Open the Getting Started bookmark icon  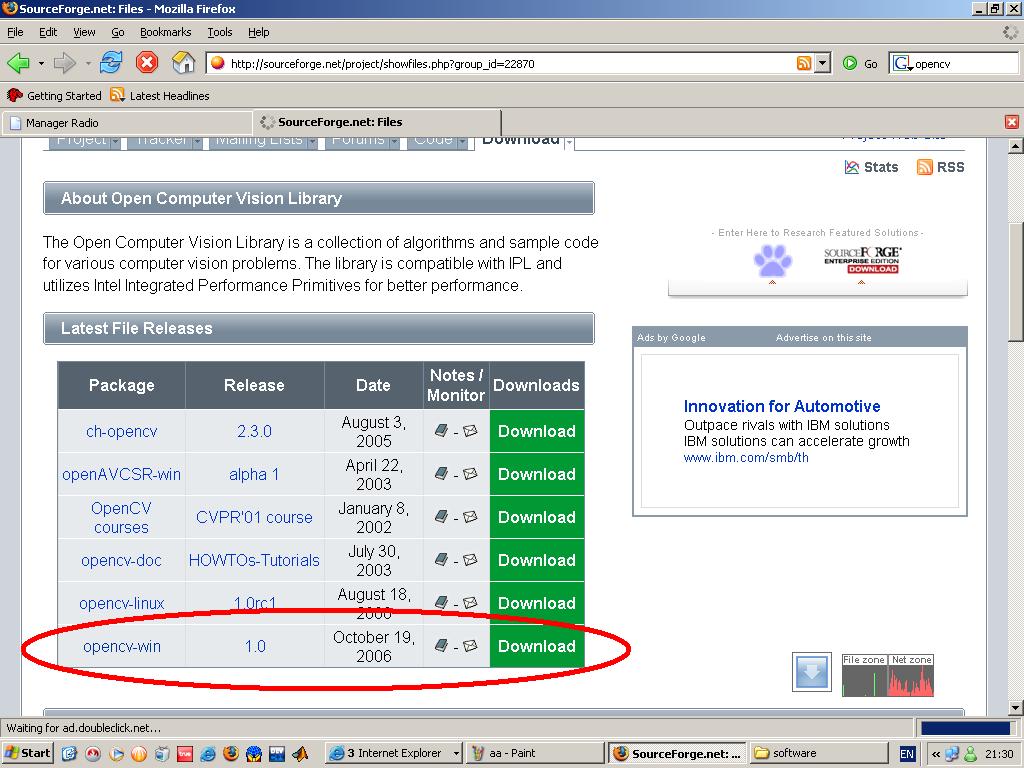[14, 95]
